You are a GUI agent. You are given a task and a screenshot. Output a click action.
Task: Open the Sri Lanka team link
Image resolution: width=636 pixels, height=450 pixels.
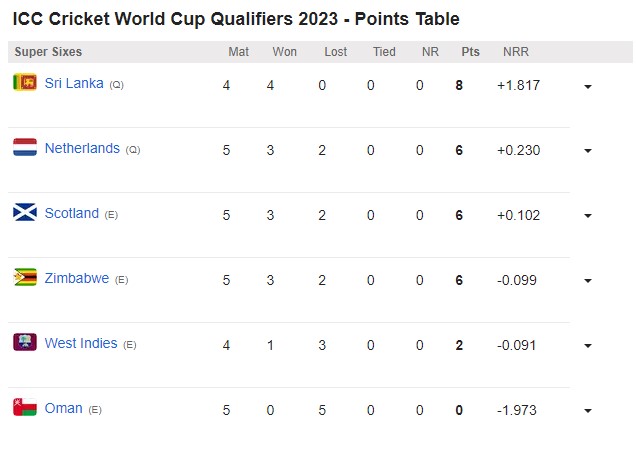click(x=74, y=84)
